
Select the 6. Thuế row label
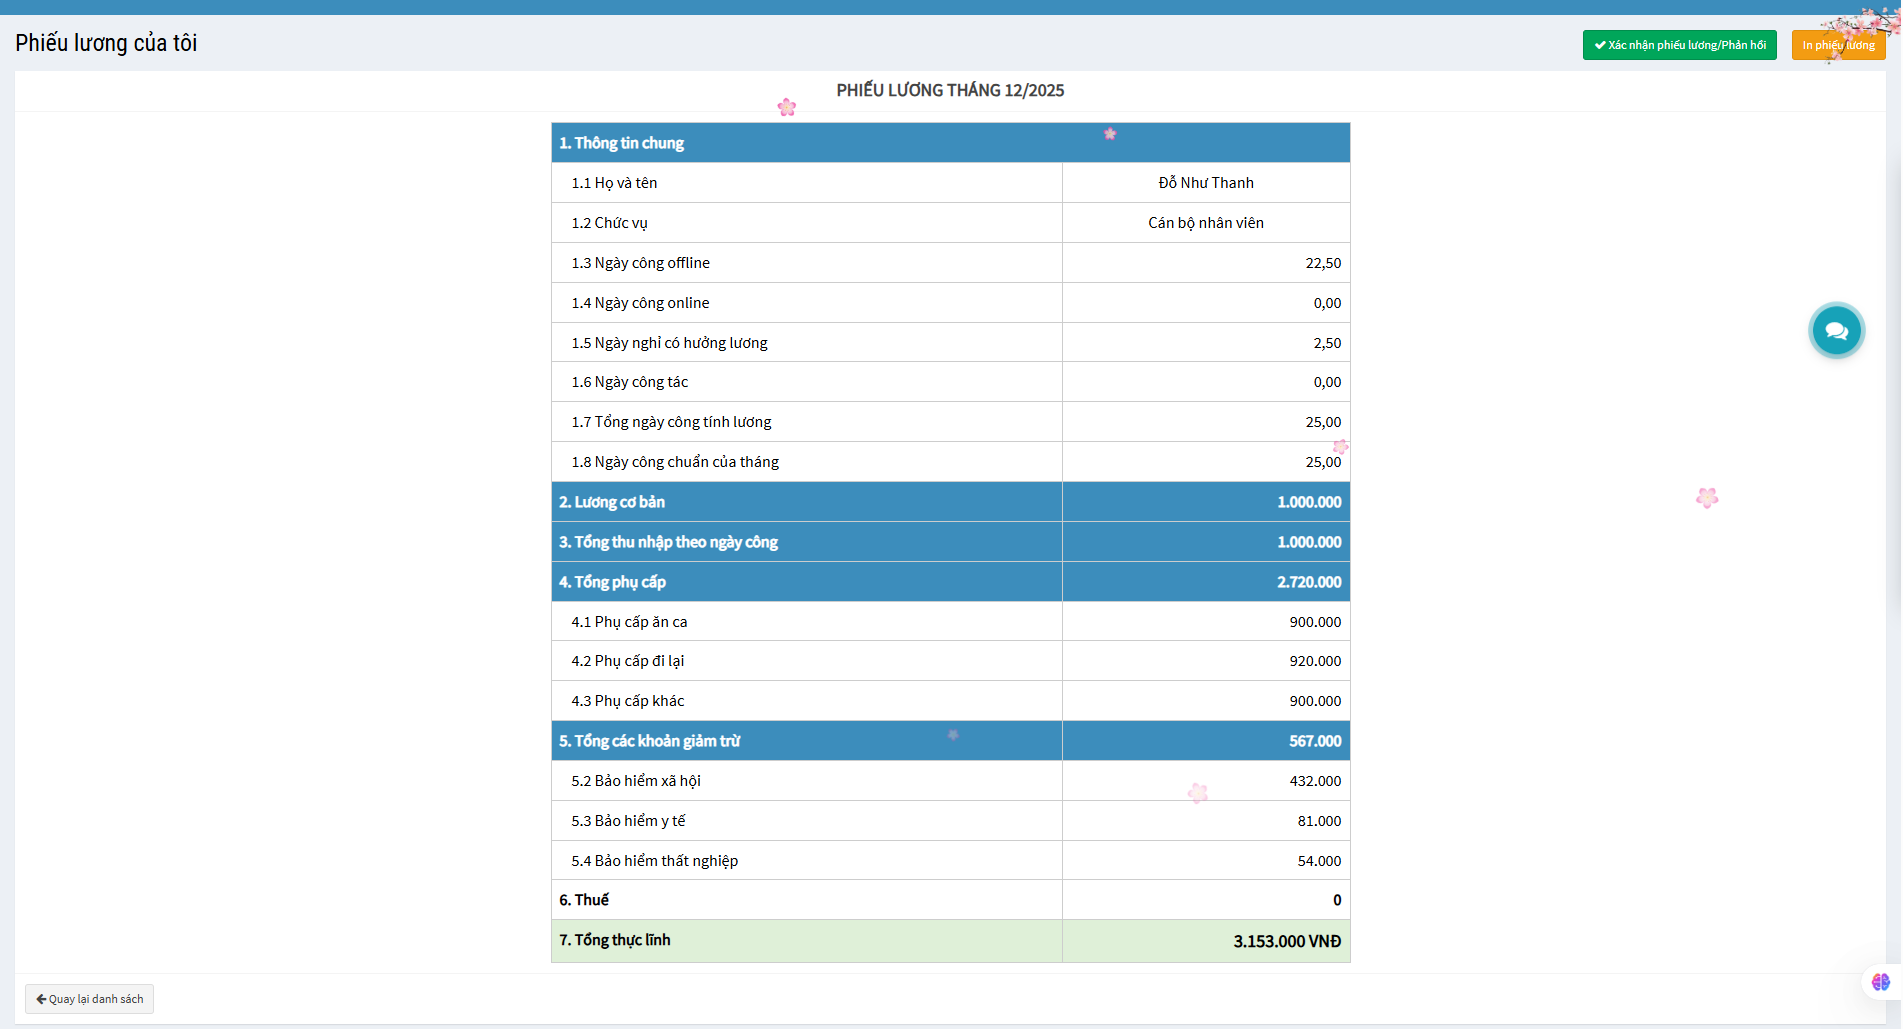point(584,900)
